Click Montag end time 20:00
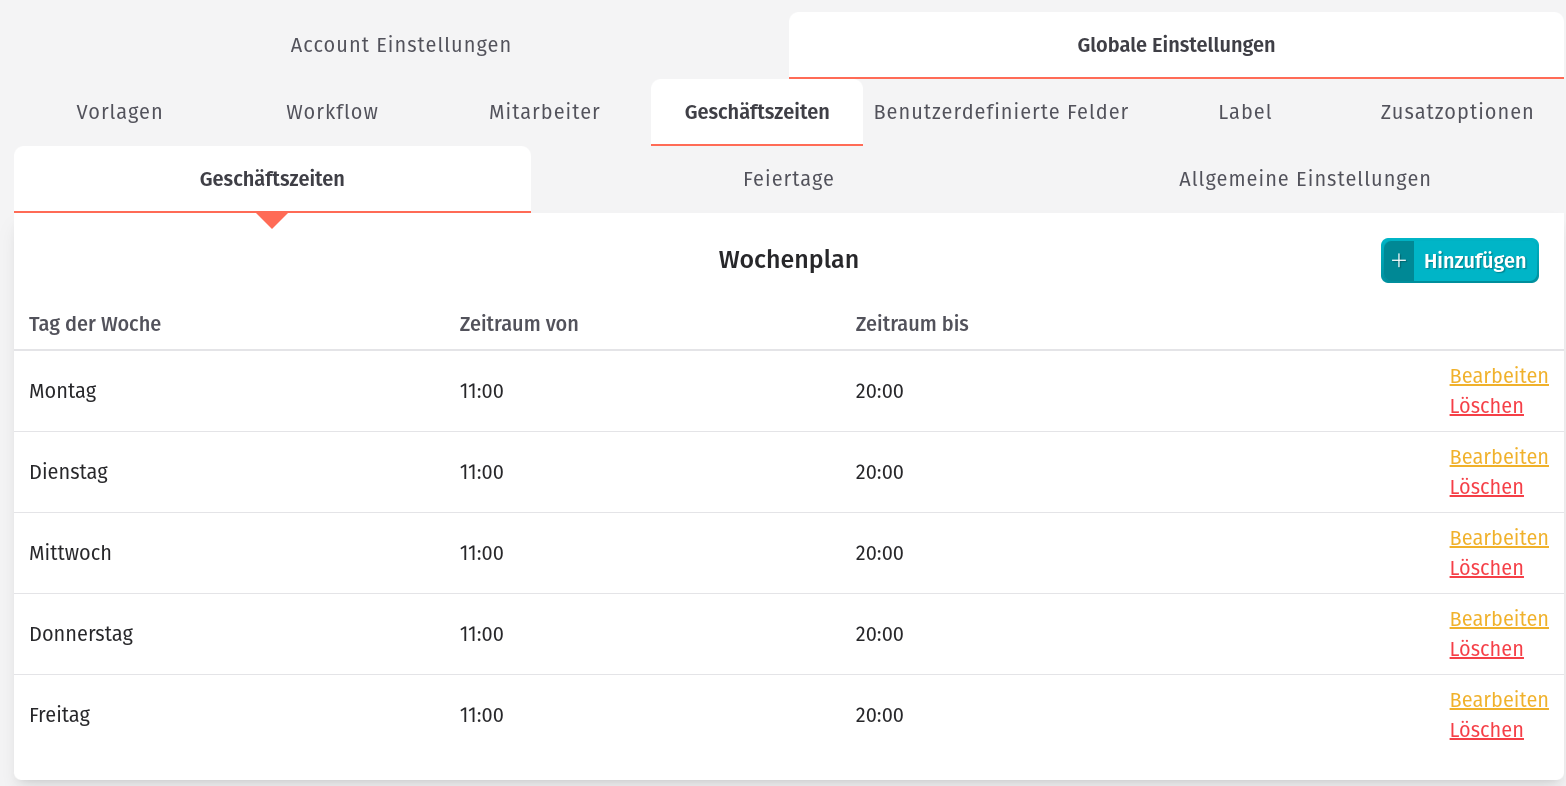Viewport: 1566px width, 786px height. click(880, 391)
